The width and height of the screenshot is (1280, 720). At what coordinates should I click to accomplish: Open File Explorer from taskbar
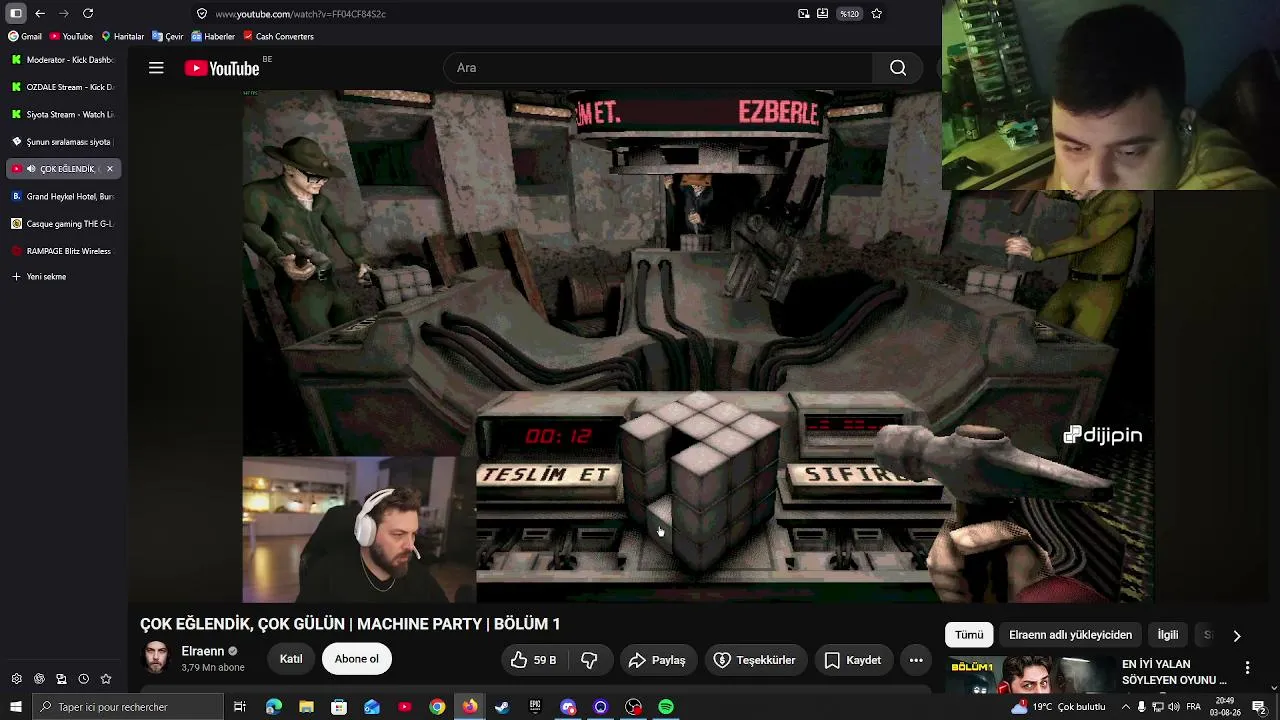306,707
